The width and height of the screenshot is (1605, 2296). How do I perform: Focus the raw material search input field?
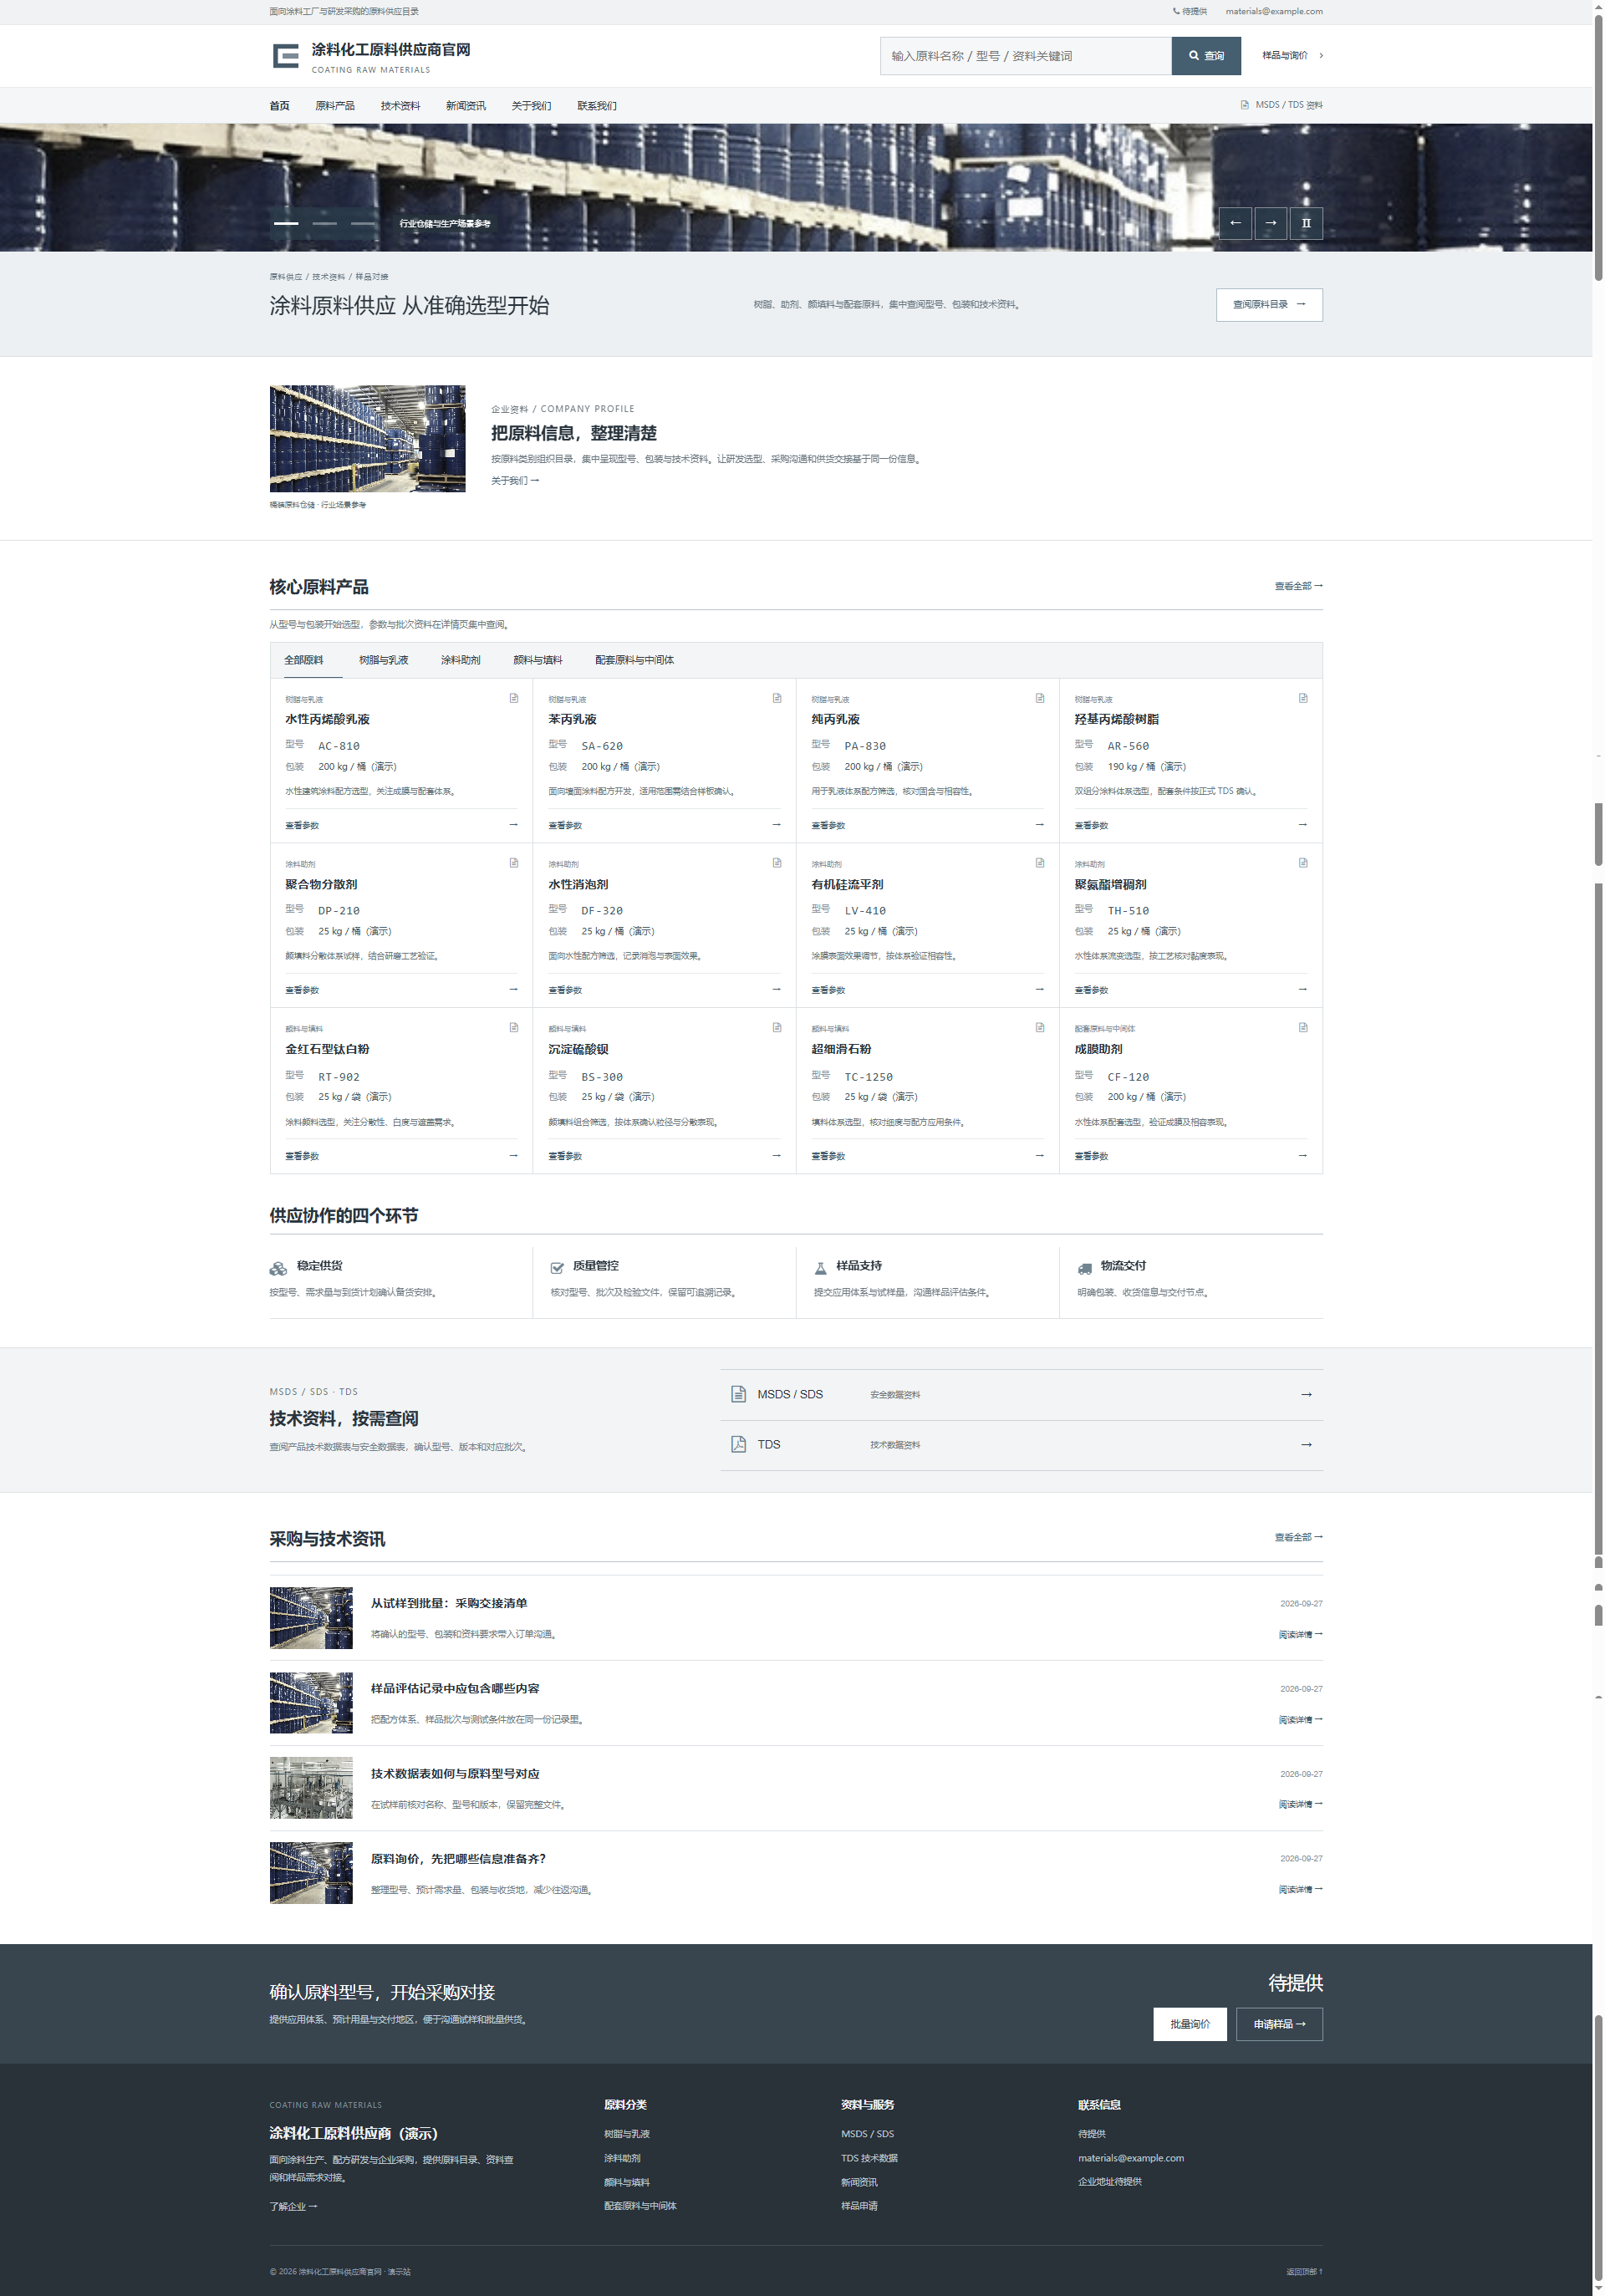pos(1025,56)
